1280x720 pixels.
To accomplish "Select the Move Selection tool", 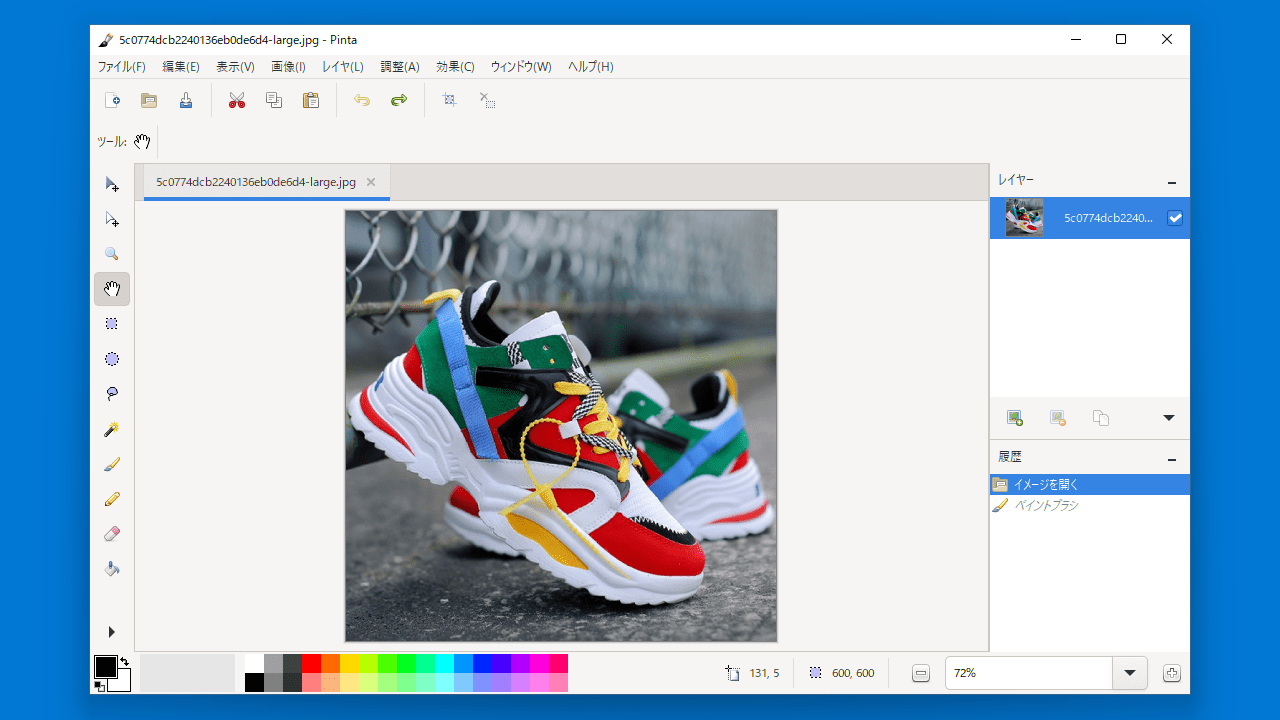I will (112, 219).
